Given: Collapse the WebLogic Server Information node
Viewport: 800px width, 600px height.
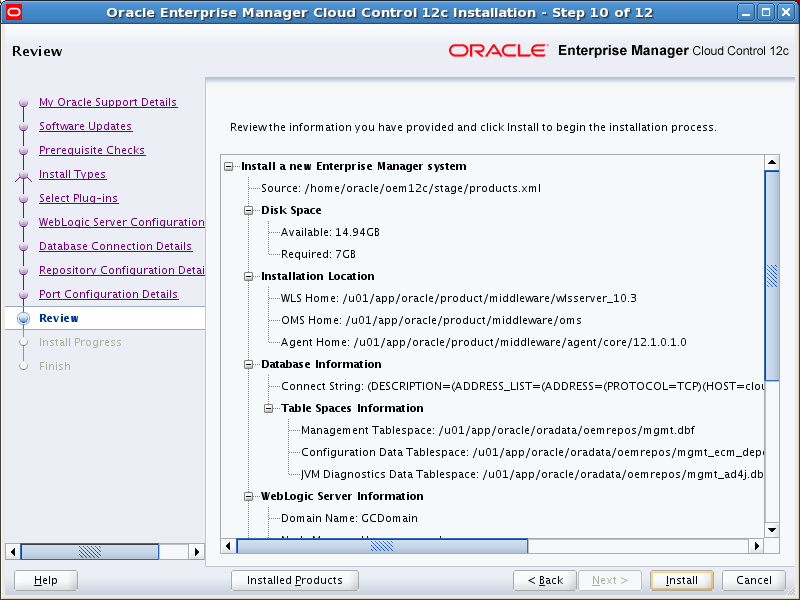Looking at the screenshot, I should tap(248, 496).
